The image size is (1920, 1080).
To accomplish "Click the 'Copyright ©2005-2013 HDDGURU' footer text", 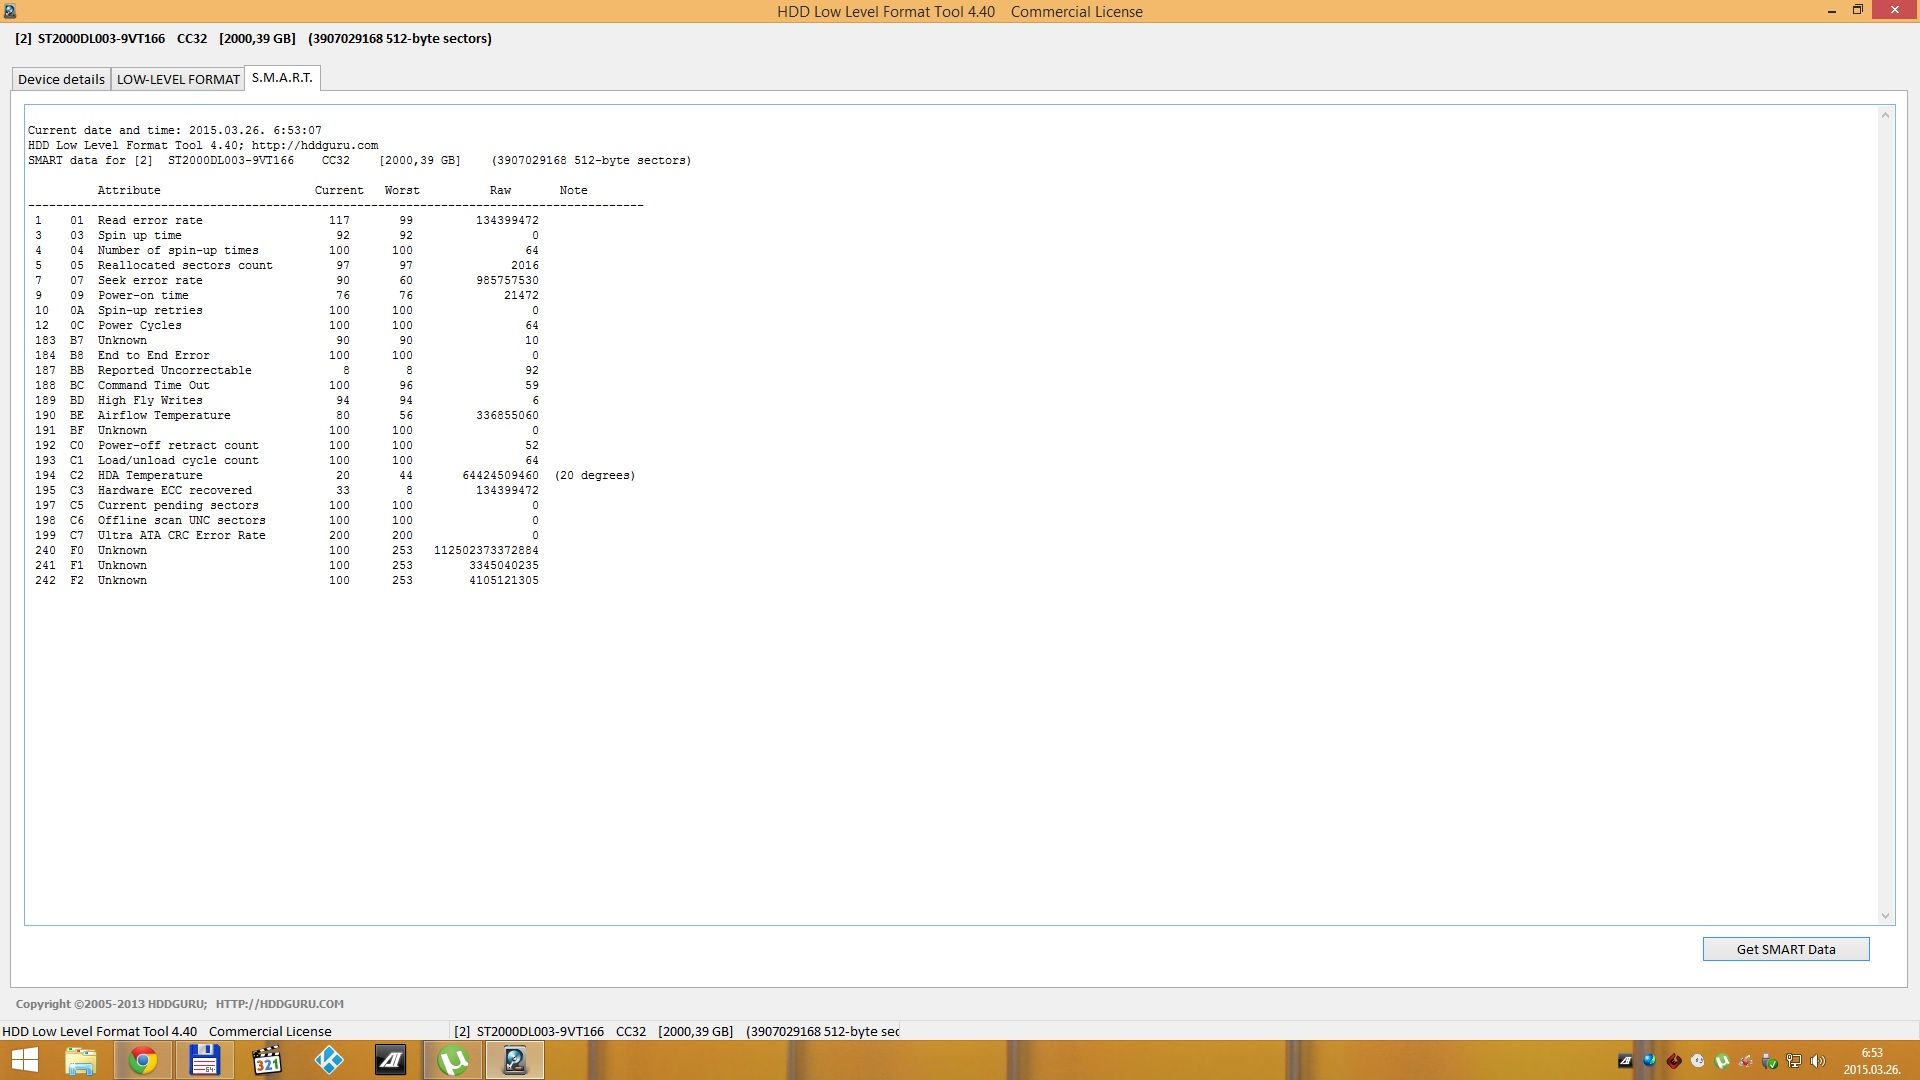I will 111,1004.
